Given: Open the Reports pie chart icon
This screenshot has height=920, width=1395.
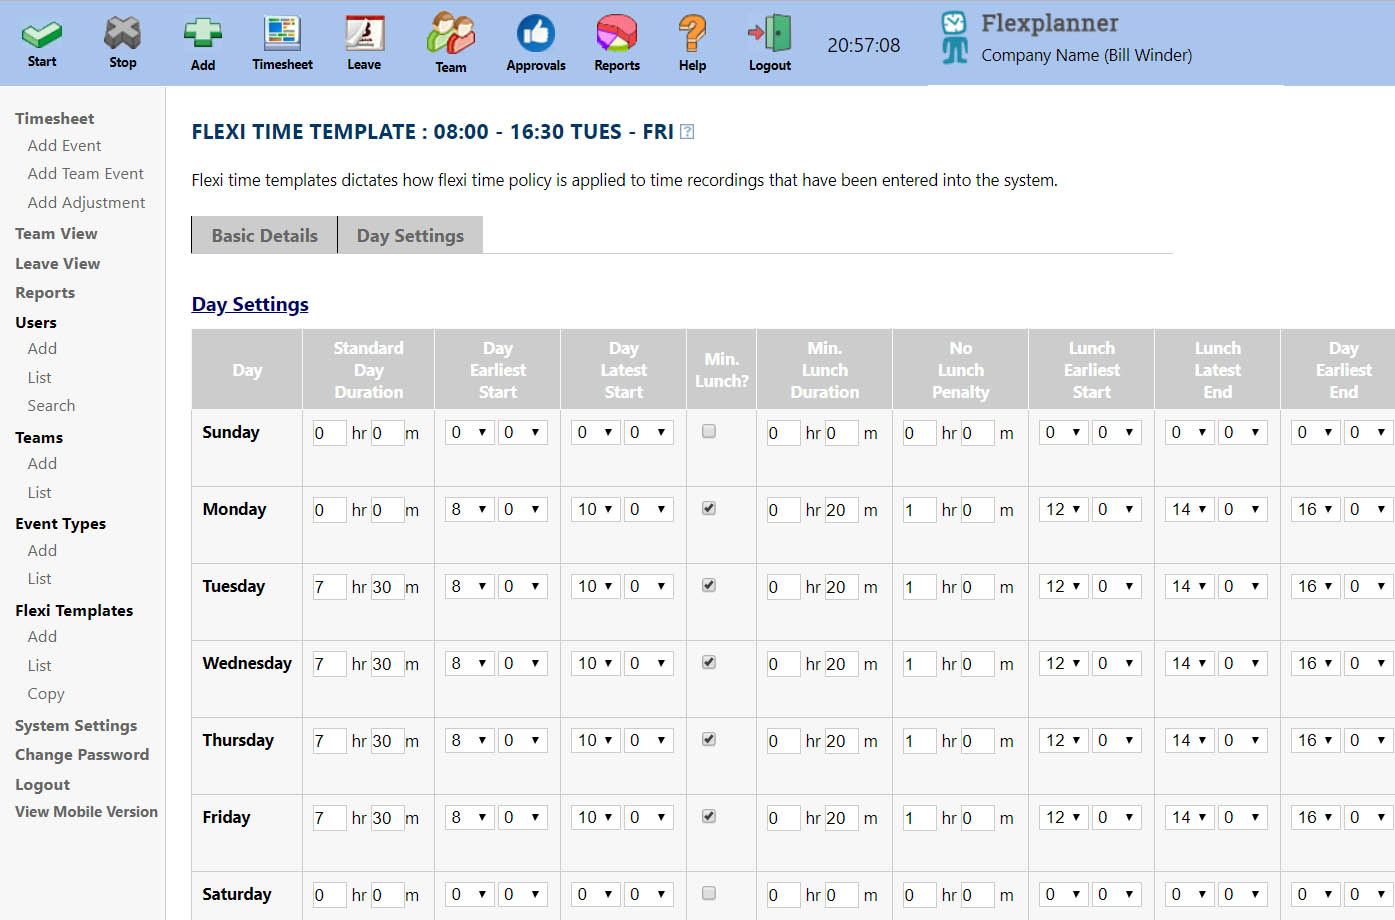Looking at the screenshot, I should [x=617, y=34].
